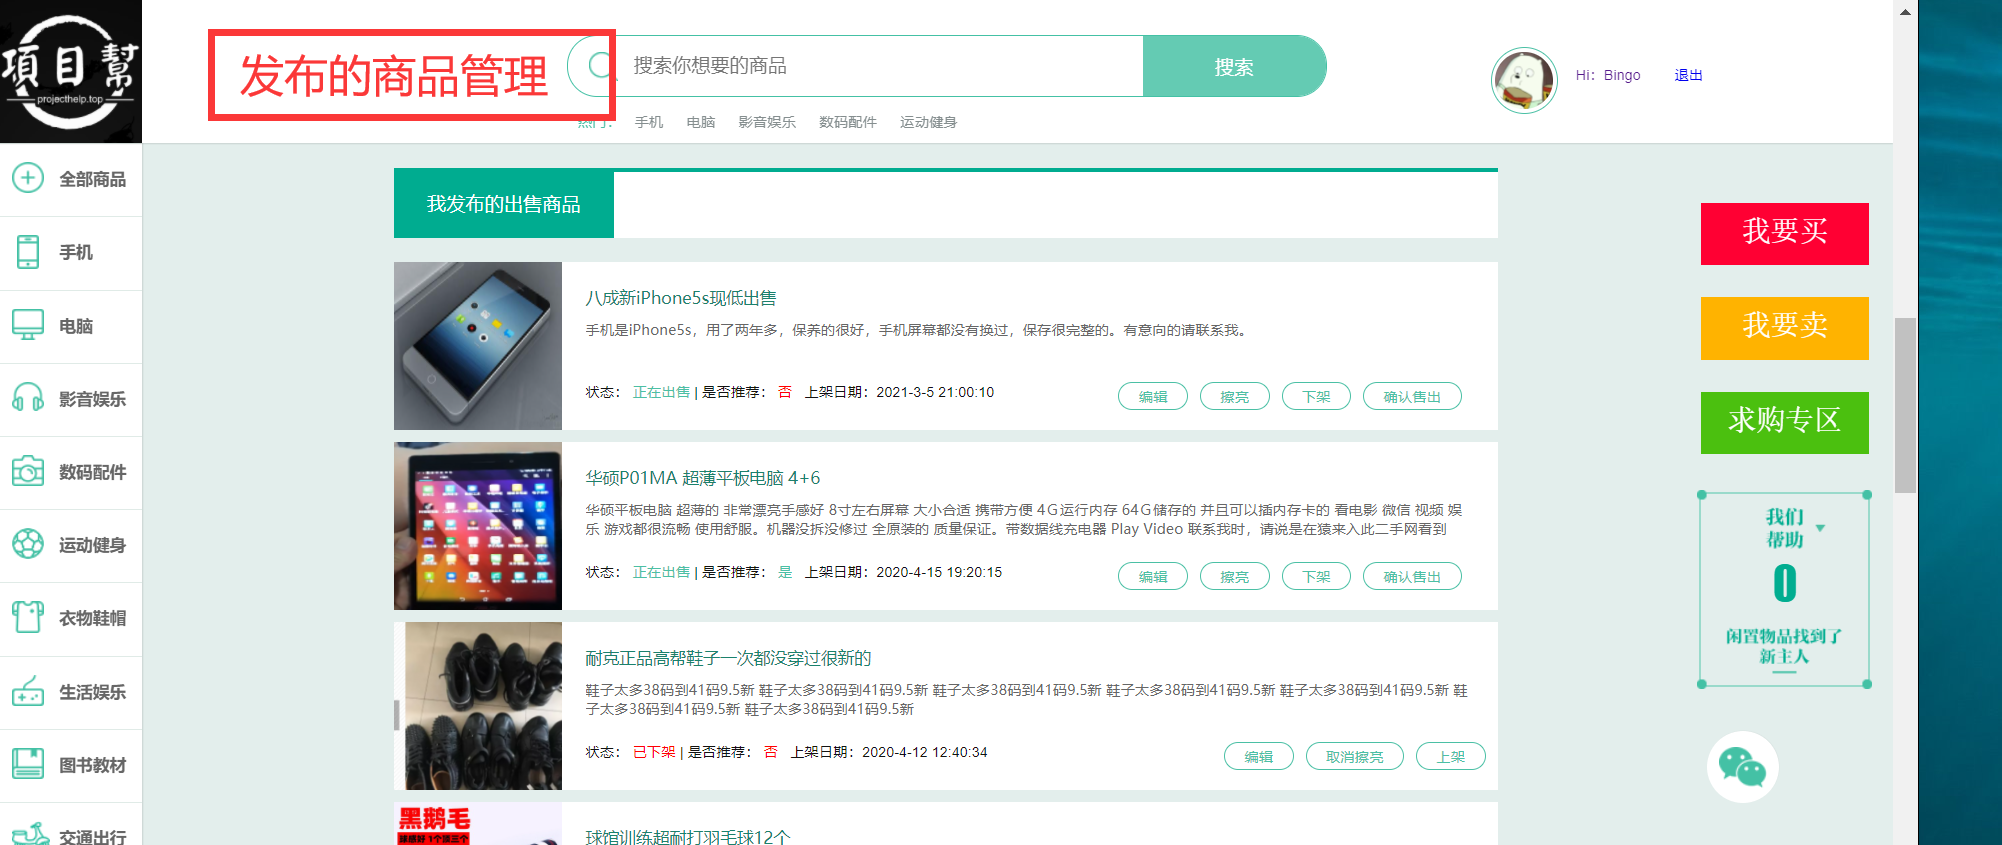Viewport: 2002px width, 845px height.
Task: Select the 衣物鞋帽 shirt icon
Action: pos(28,617)
